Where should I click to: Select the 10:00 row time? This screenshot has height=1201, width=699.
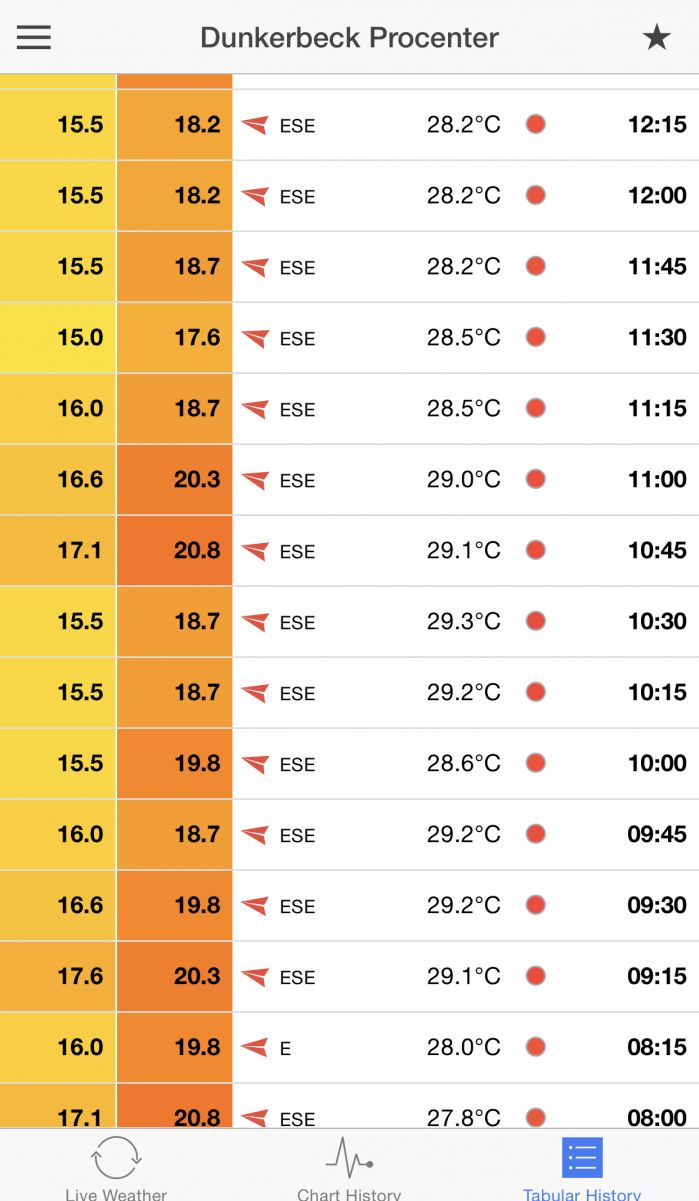click(657, 764)
